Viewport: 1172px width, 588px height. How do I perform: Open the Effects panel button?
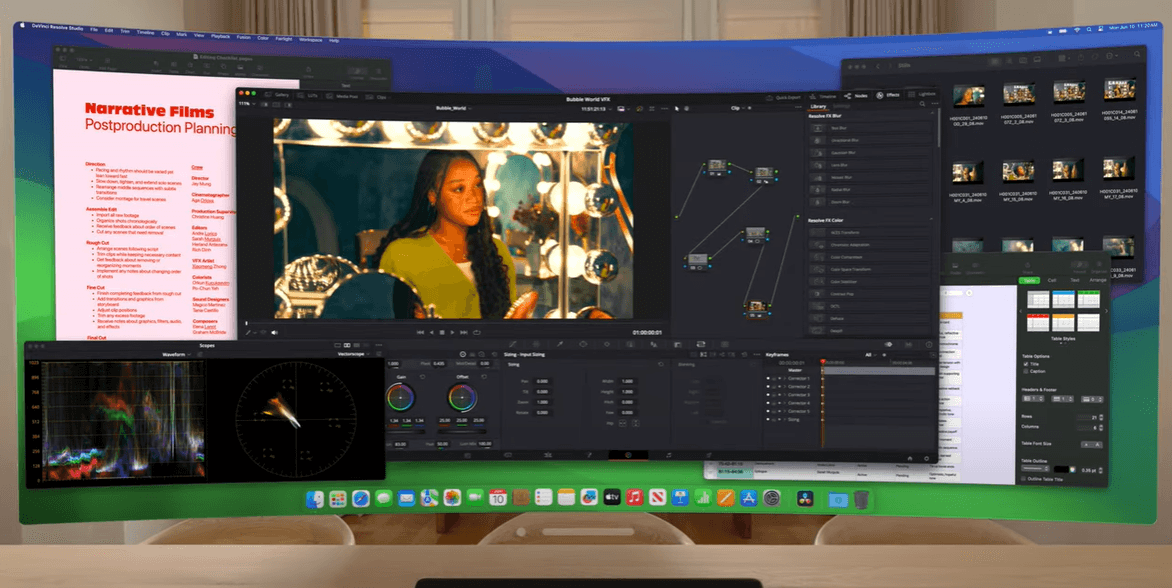(888, 95)
